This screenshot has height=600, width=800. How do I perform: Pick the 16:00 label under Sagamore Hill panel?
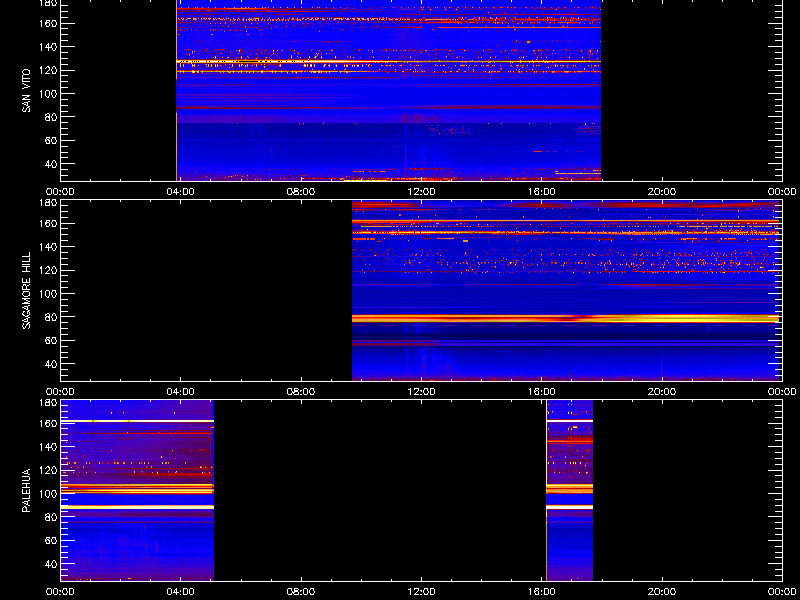[542, 392]
